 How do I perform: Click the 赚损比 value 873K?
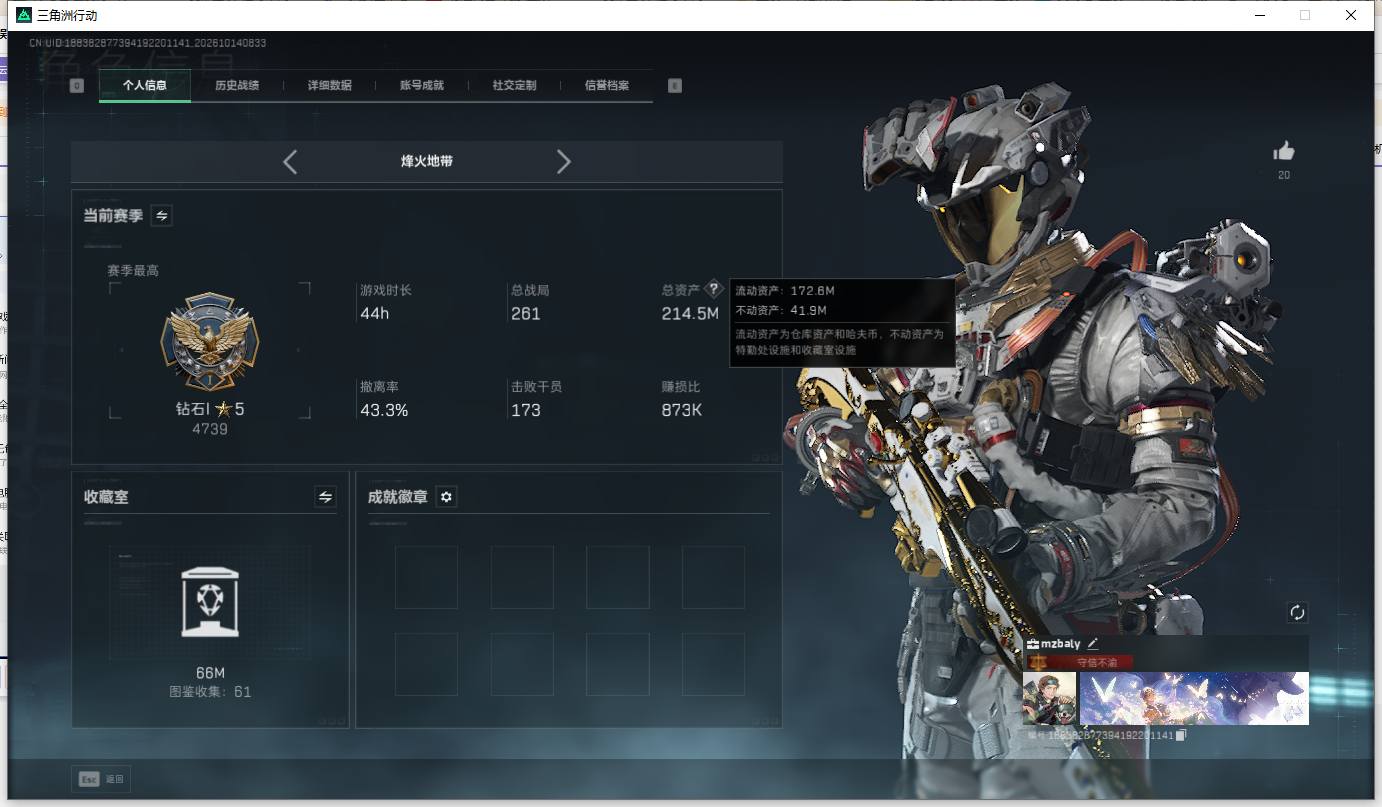coord(682,410)
